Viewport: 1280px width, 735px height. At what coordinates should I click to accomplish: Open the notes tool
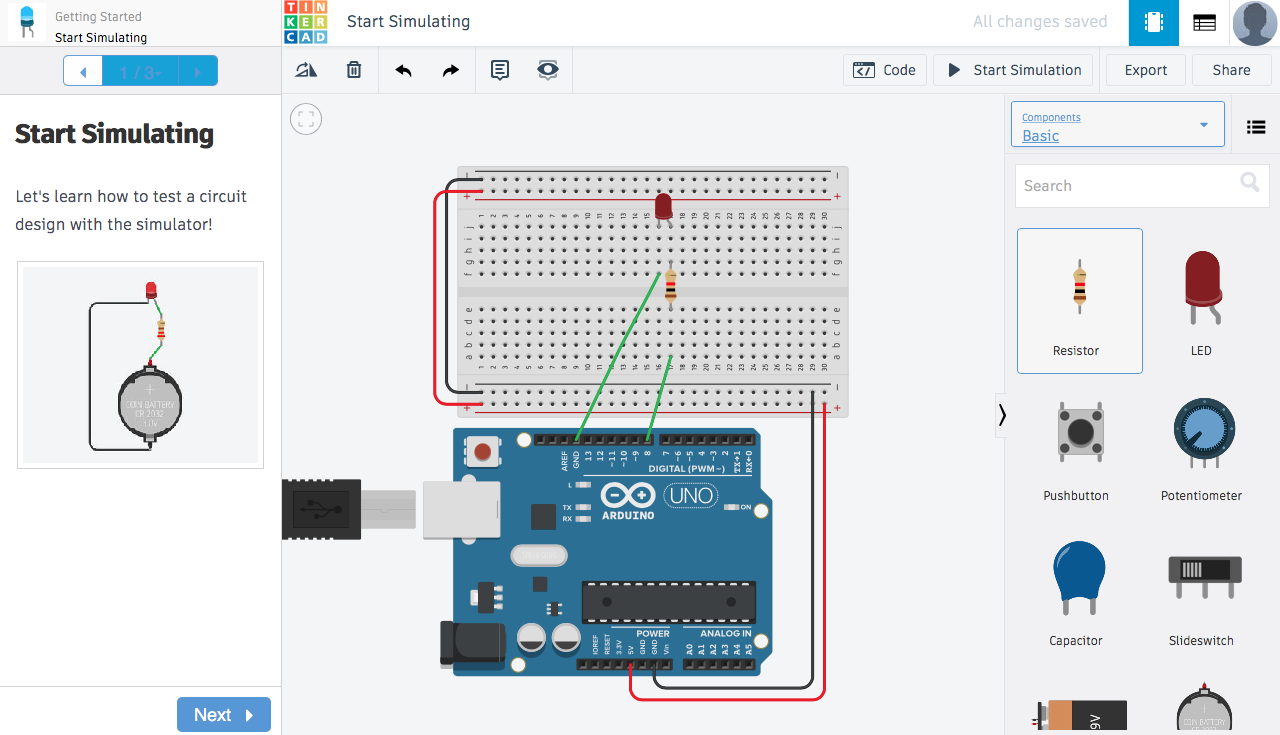500,70
